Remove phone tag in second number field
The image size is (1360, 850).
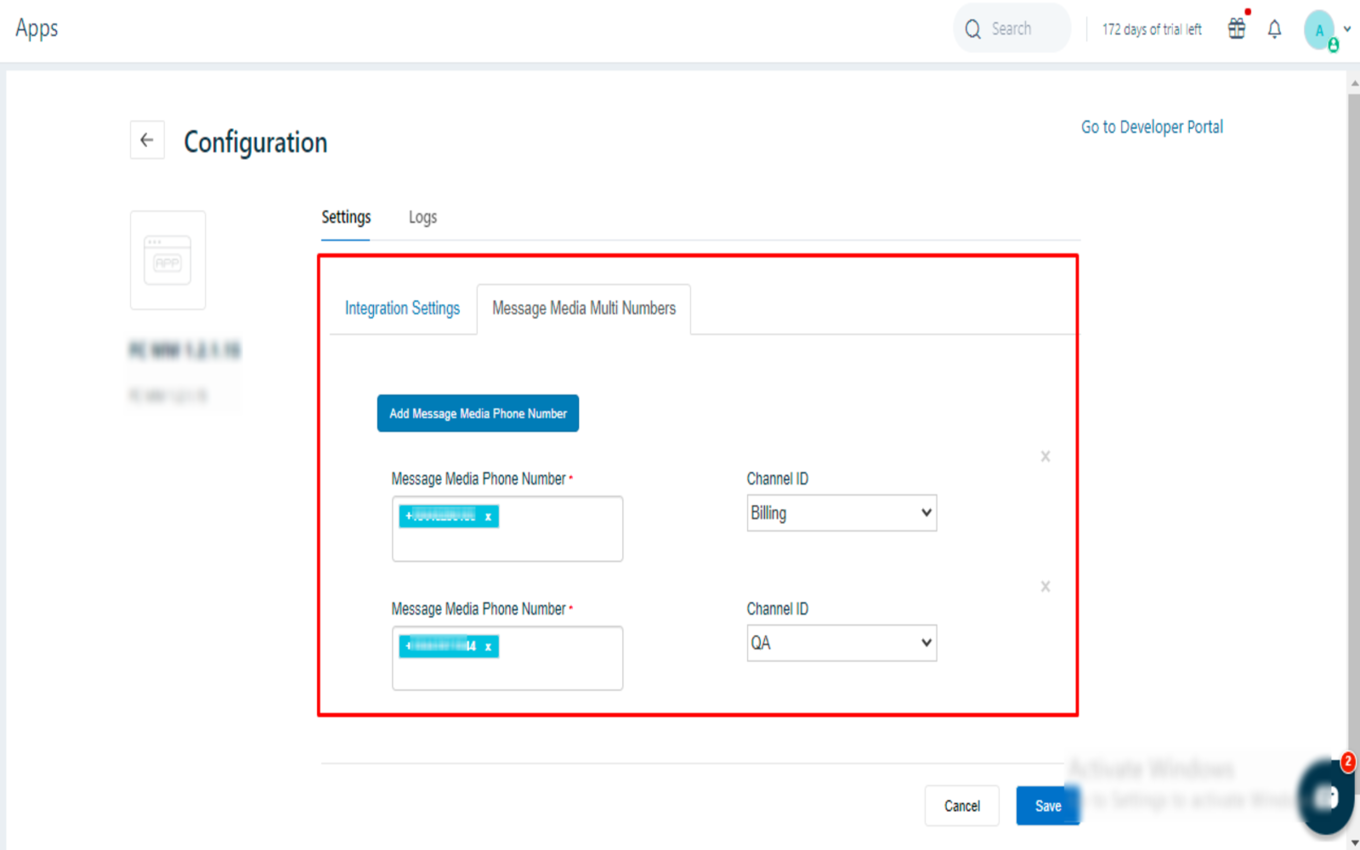(x=488, y=647)
